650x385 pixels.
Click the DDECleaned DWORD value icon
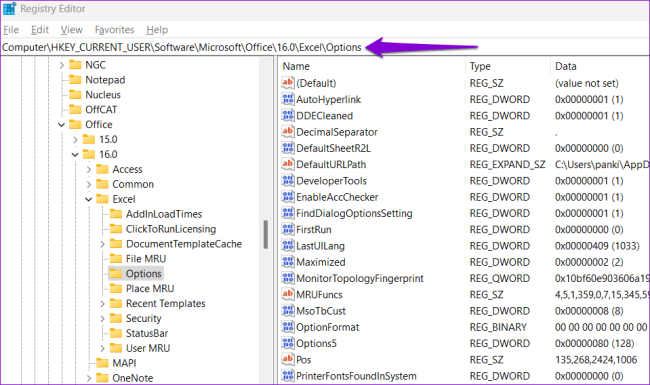(x=288, y=115)
